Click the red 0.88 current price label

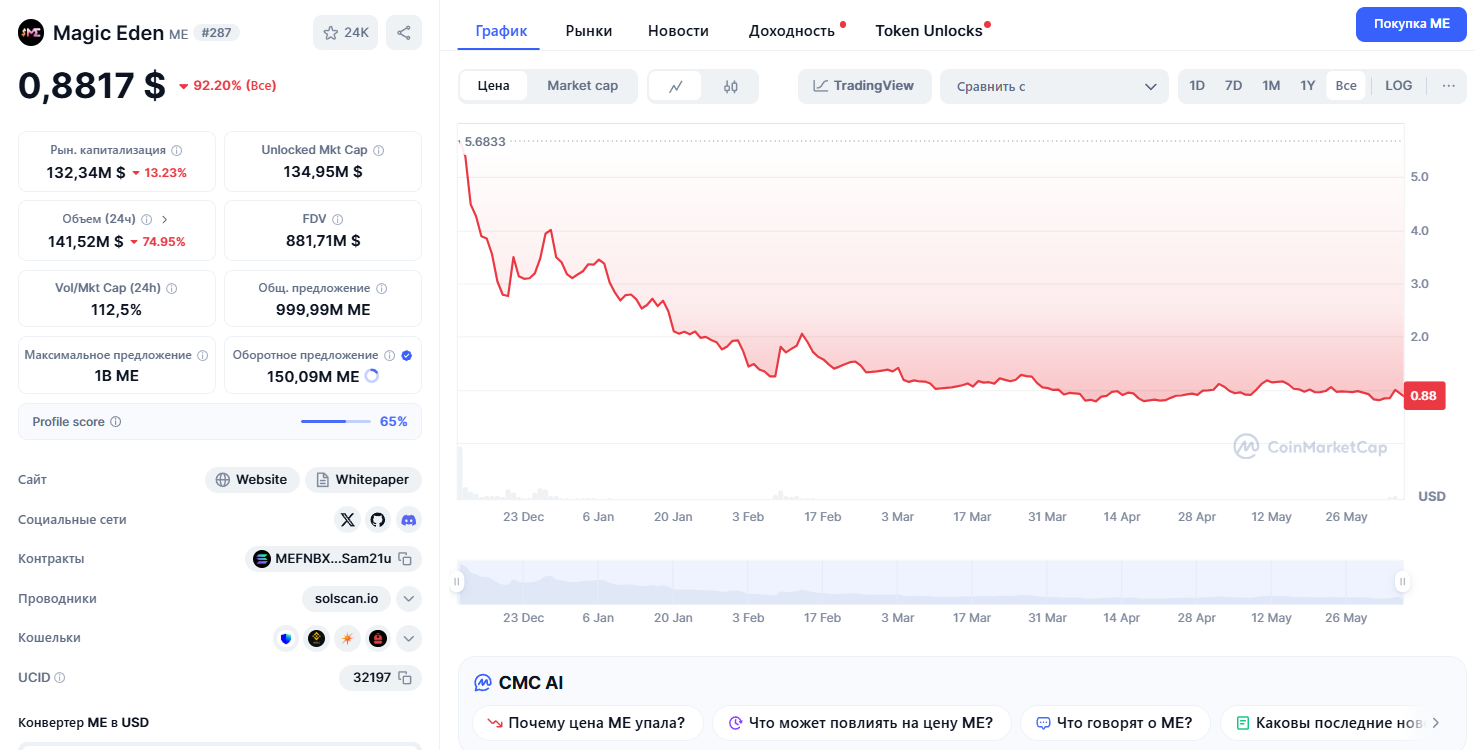pos(1423,396)
